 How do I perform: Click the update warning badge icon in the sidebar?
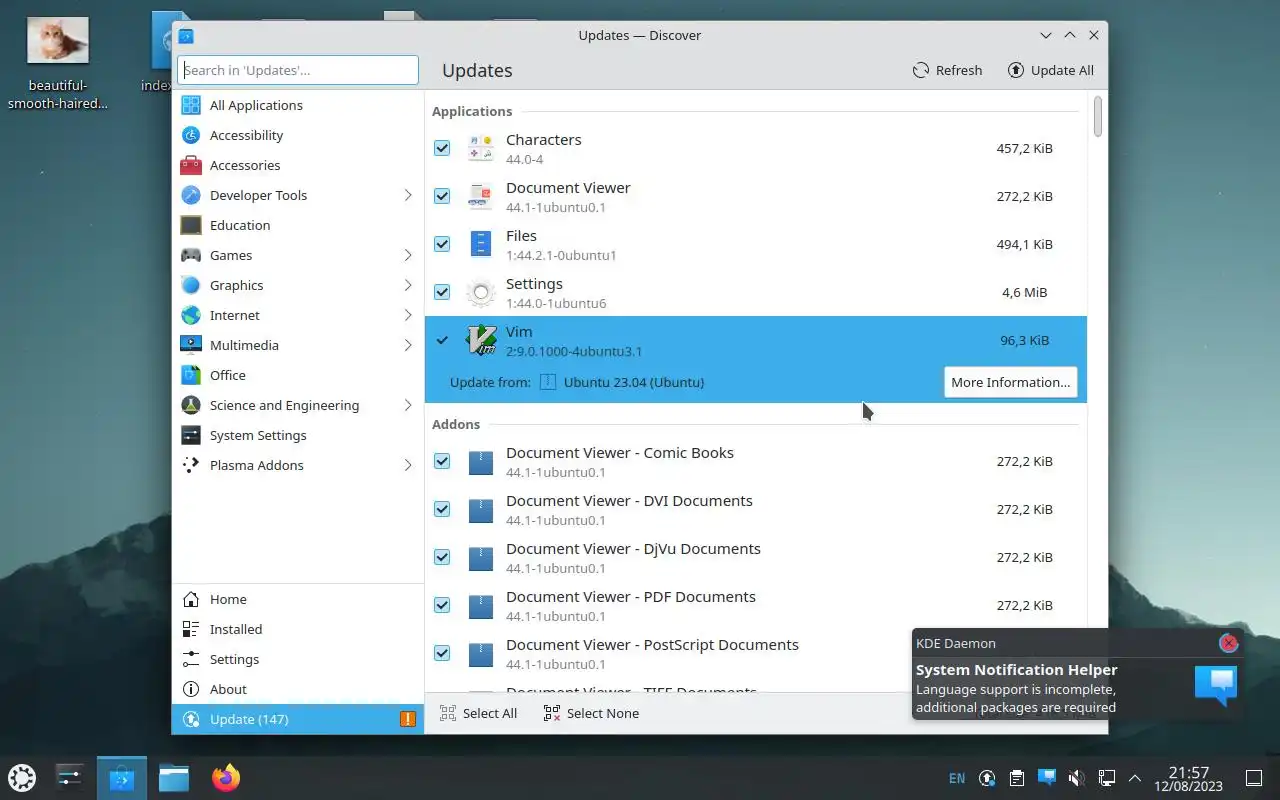coord(408,719)
